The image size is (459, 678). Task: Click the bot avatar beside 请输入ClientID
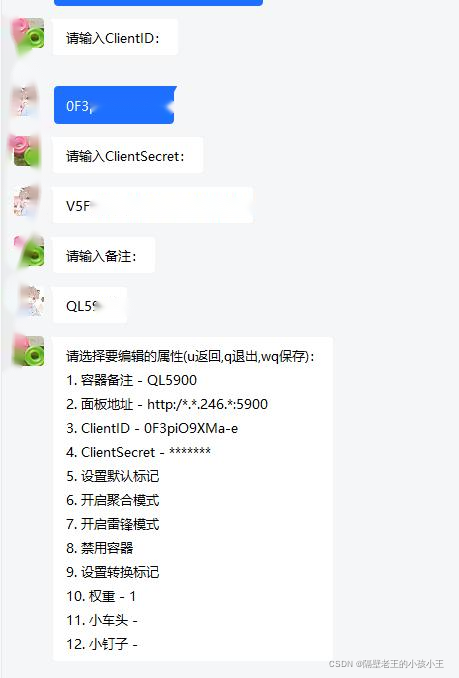coord(29,35)
